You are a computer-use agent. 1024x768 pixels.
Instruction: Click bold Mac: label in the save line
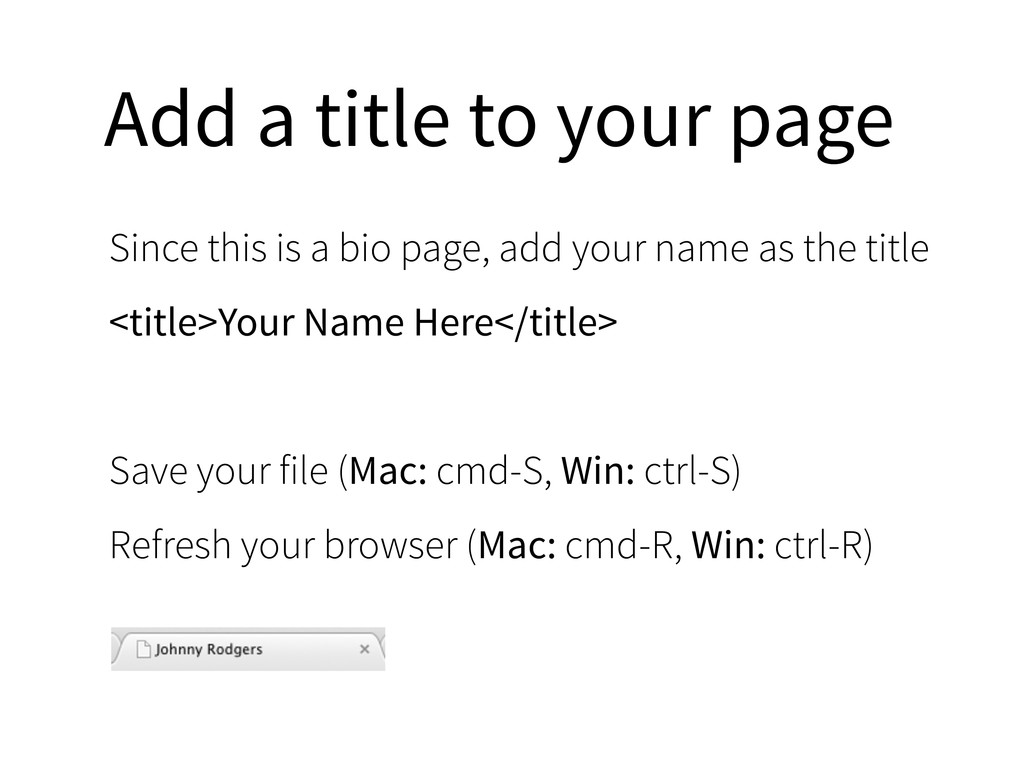pyautogui.click(x=389, y=472)
